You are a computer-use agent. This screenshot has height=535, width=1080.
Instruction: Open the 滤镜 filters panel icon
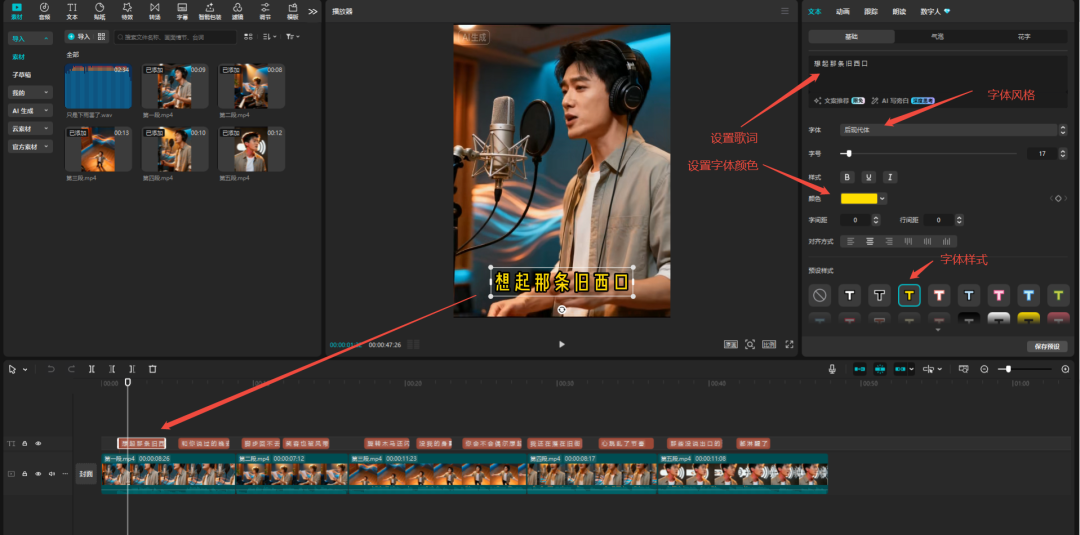coord(237,10)
